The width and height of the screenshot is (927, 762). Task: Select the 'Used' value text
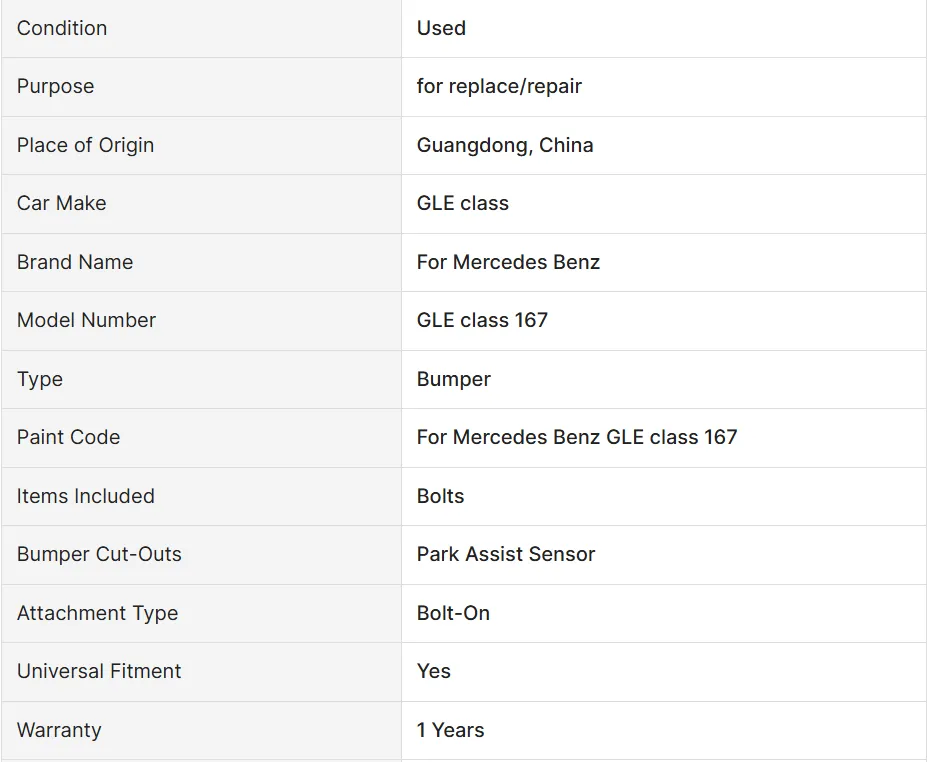pos(441,28)
